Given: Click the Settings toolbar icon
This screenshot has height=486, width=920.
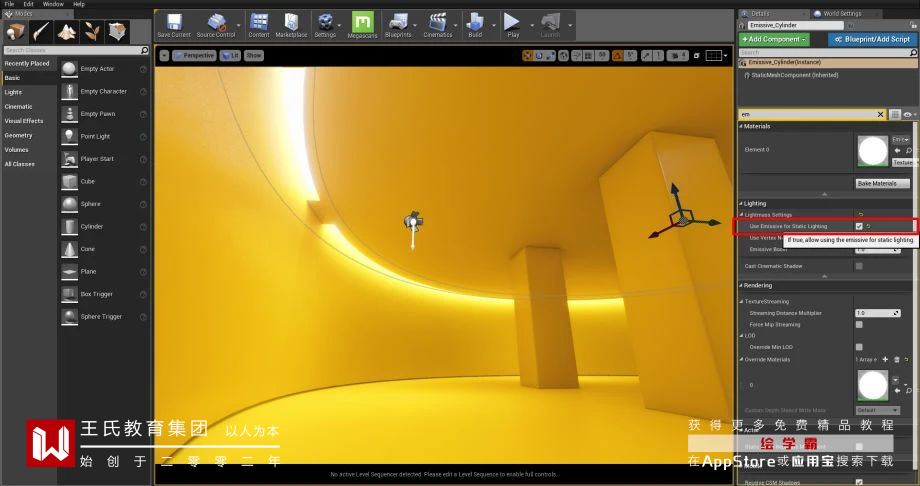Looking at the screenshot, I should click(325, 25).
